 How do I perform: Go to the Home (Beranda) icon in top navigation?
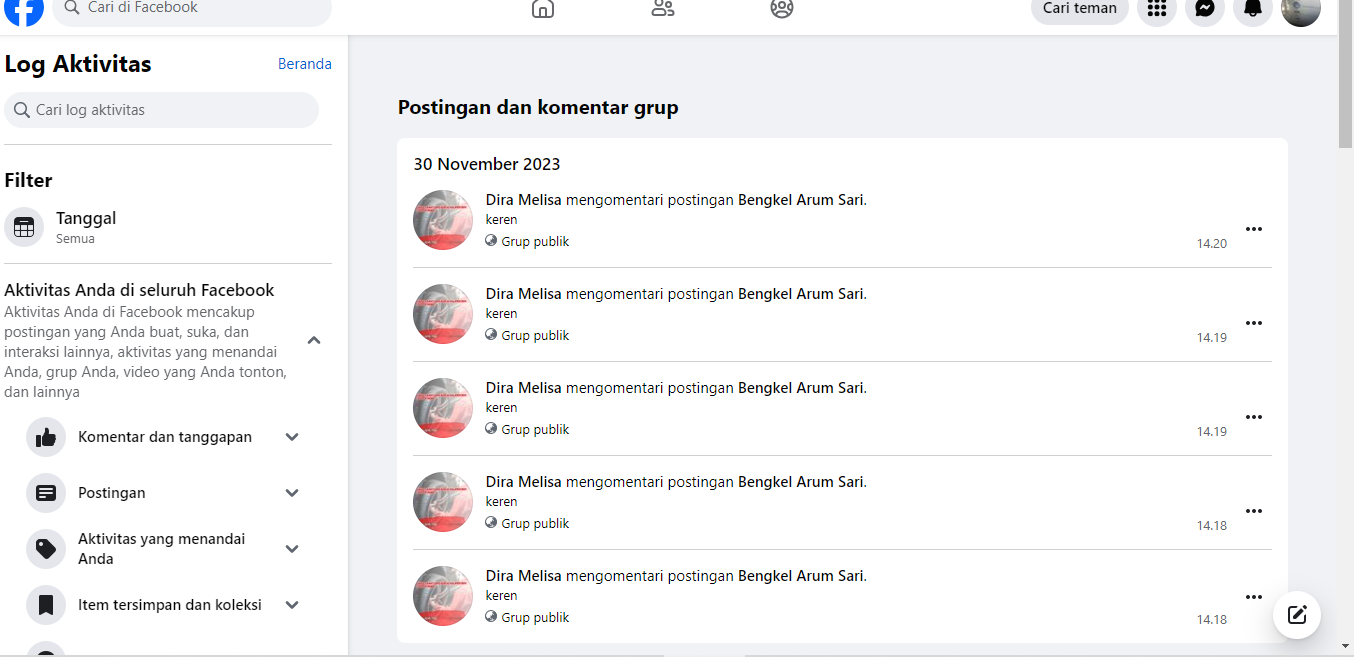pyautogui.click(x=543, y=8)
